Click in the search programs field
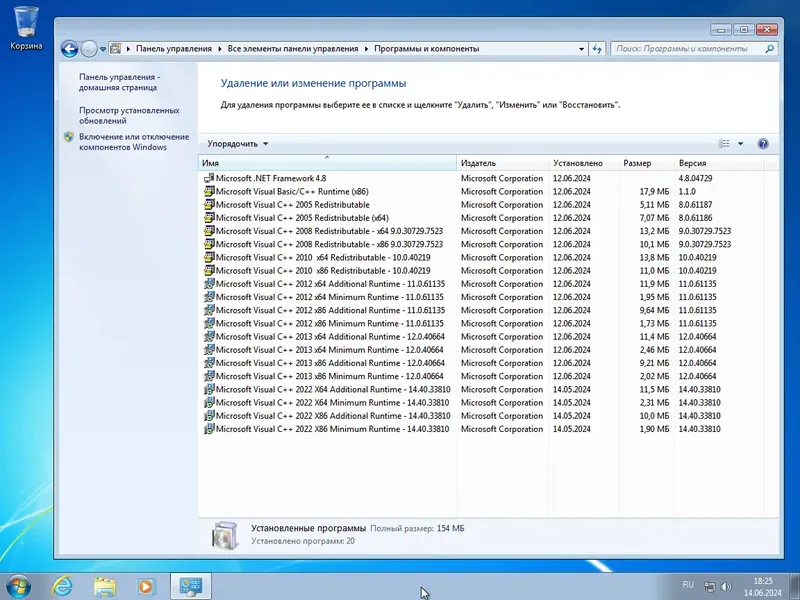Image resolution: width=800 pixels, height=600 pixels. 688,49
